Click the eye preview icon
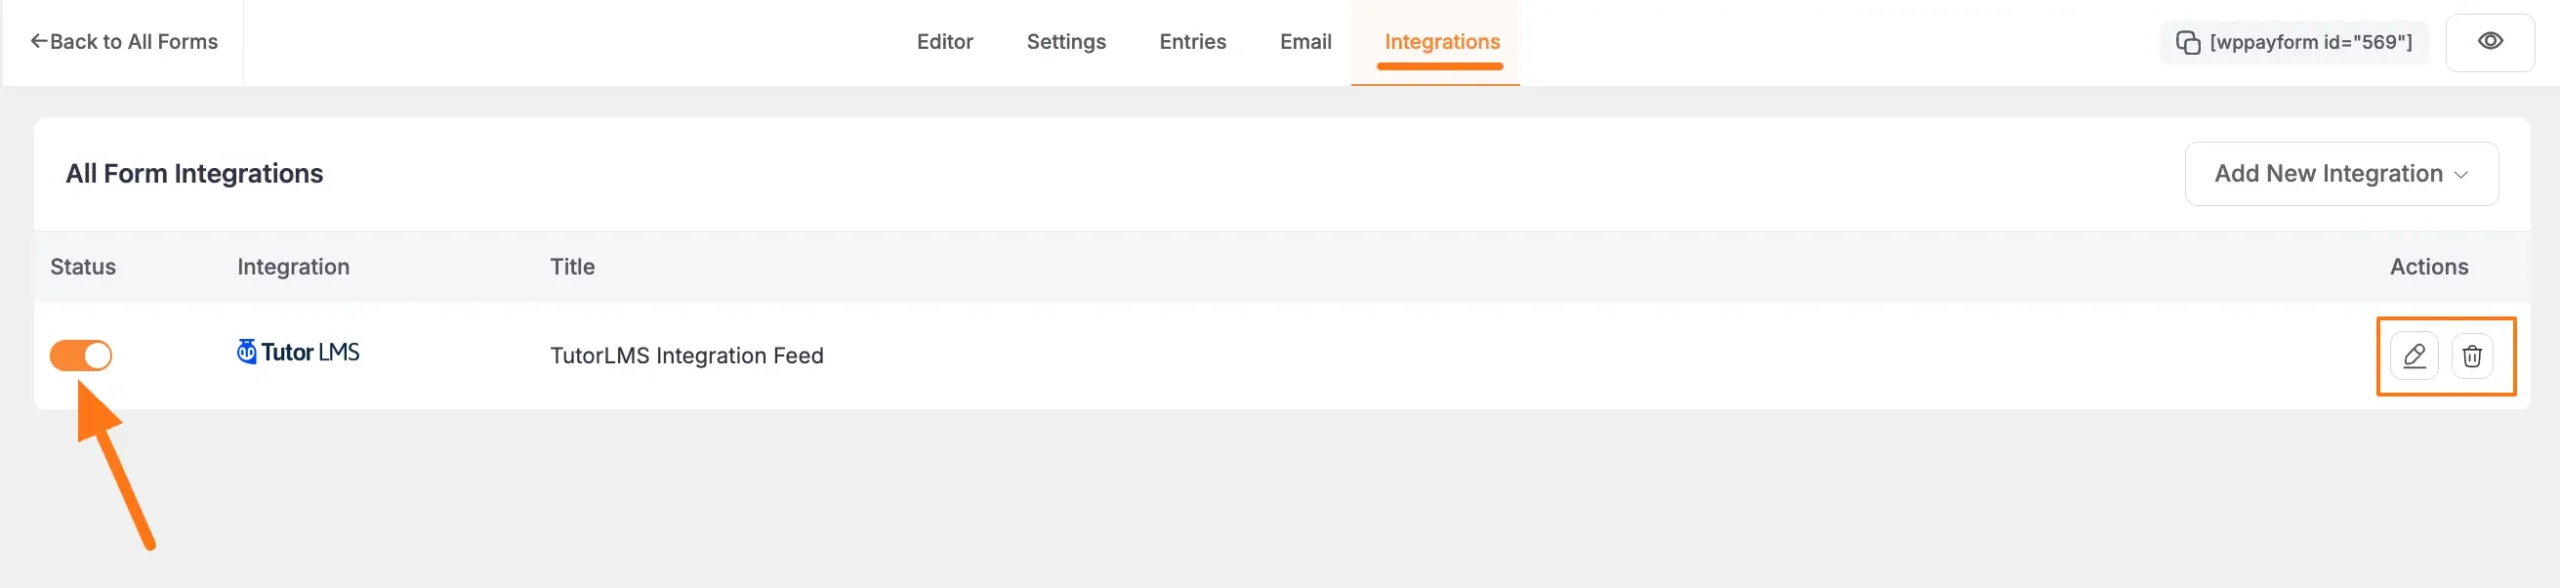This screenshot has height=588, width=2560. coord(2491,42)
